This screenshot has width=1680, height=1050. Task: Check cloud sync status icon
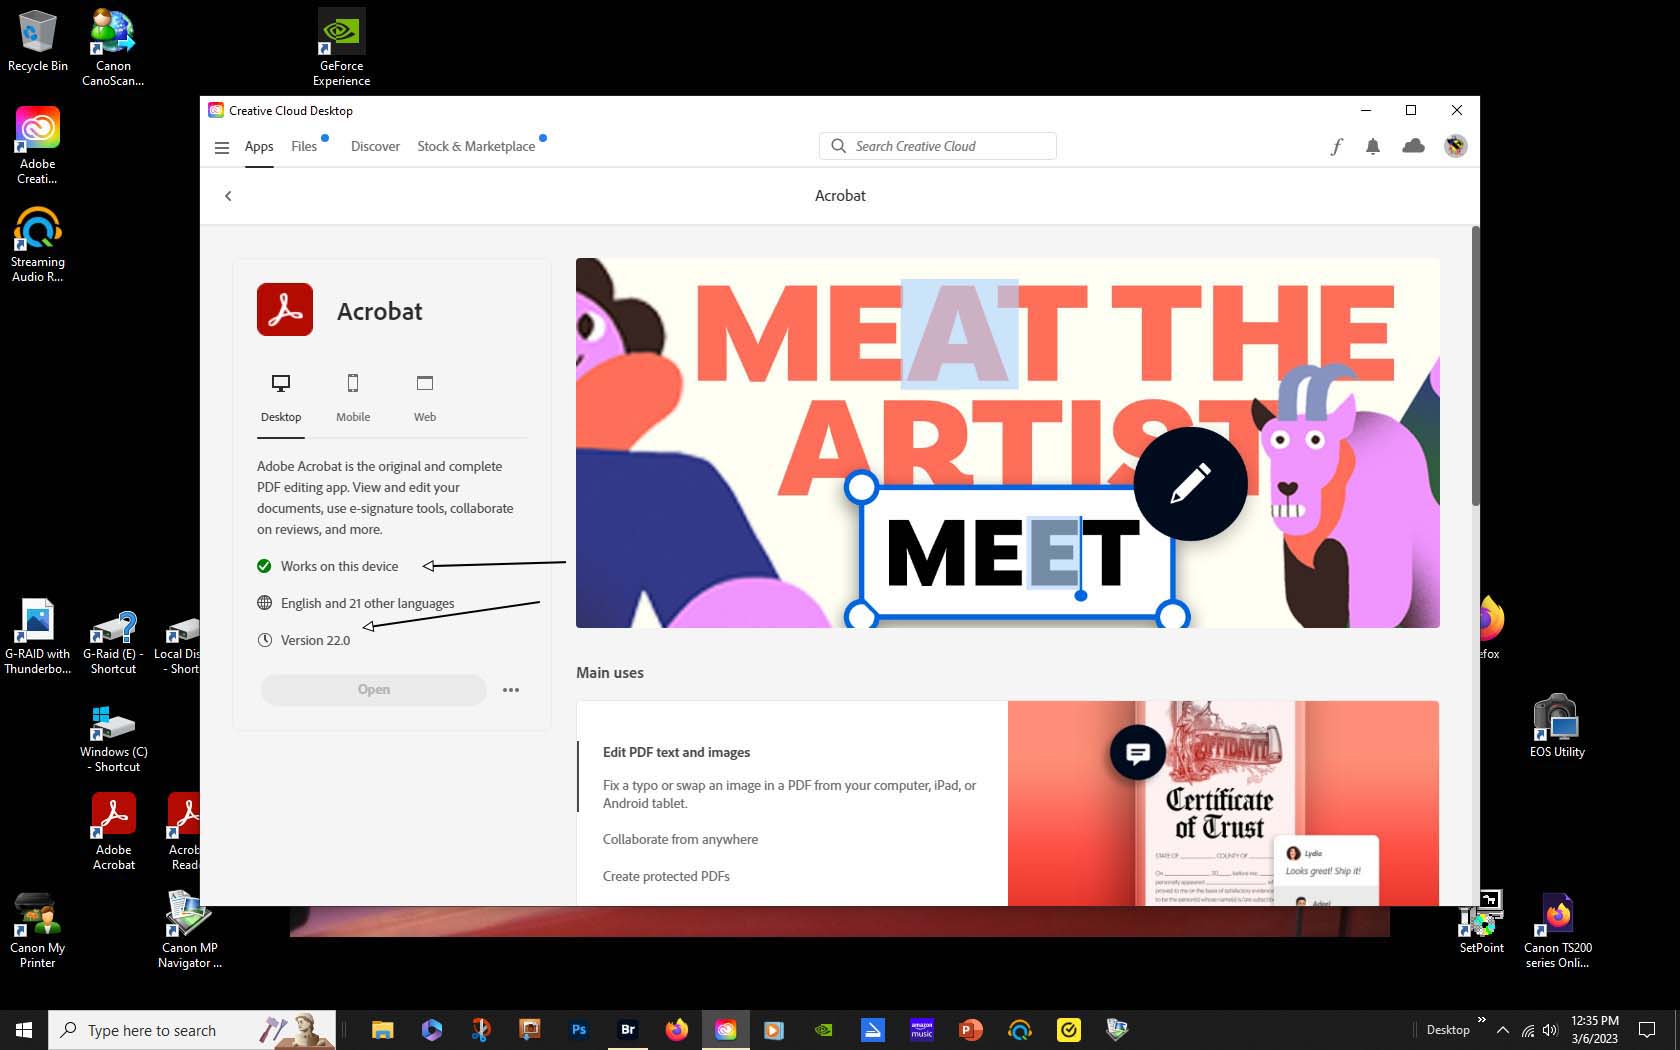point(1413,146)
